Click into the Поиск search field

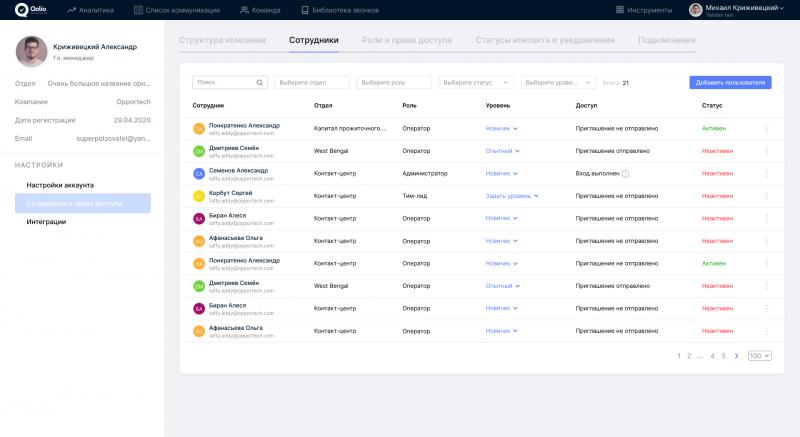tap(224, 83)
